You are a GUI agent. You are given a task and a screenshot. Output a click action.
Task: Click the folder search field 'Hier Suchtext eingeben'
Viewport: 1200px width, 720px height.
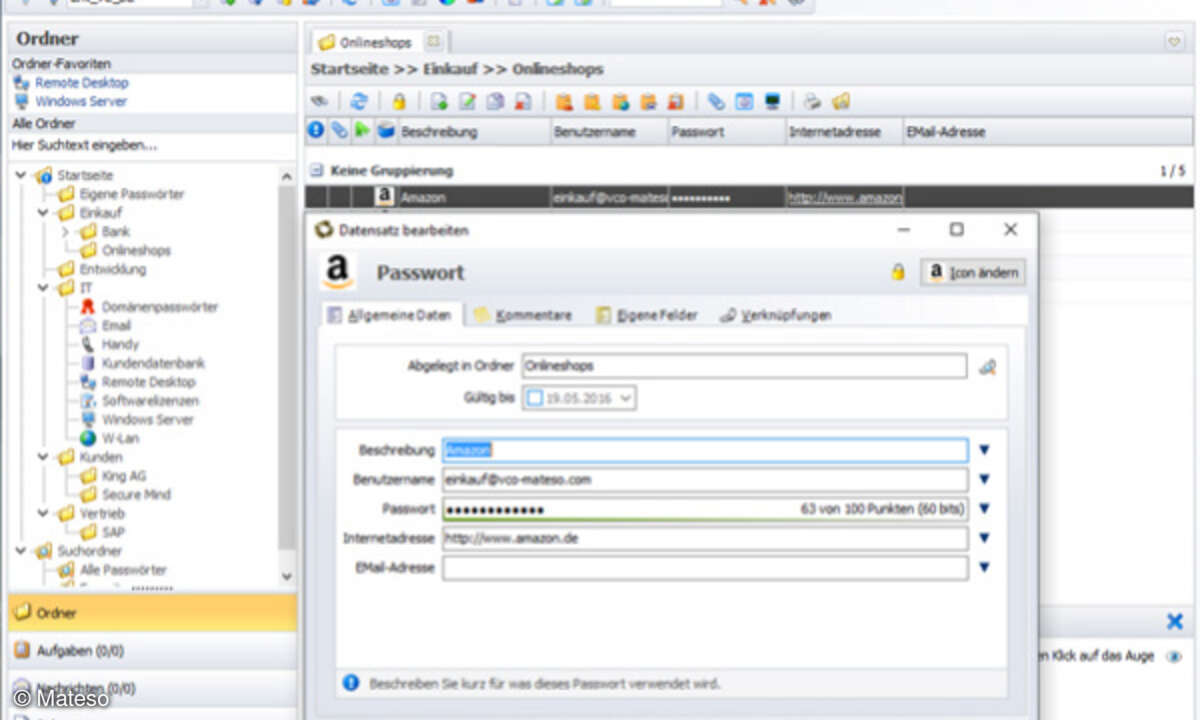pyautogui.click(x=152, y=145)
